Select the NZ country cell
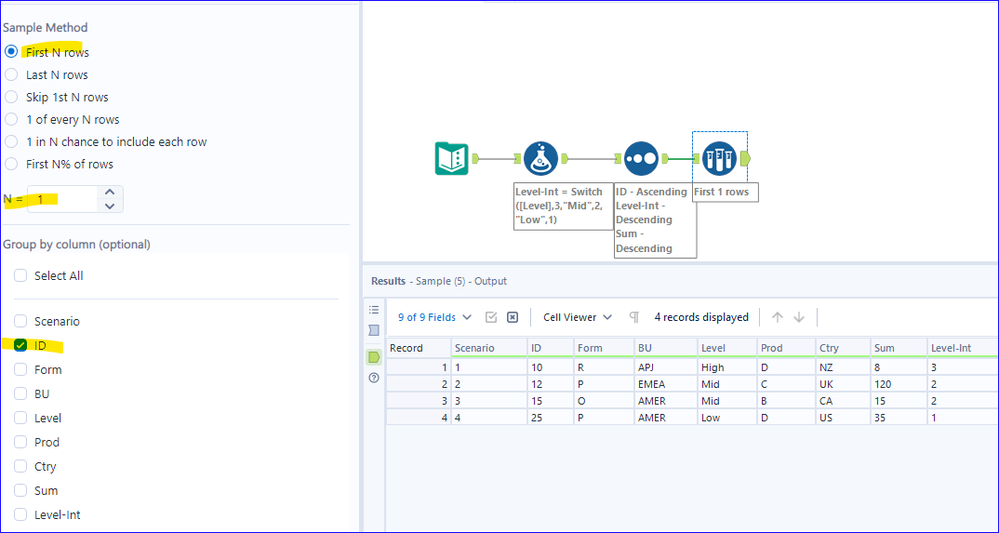The image size is (999, 533). 842,367
